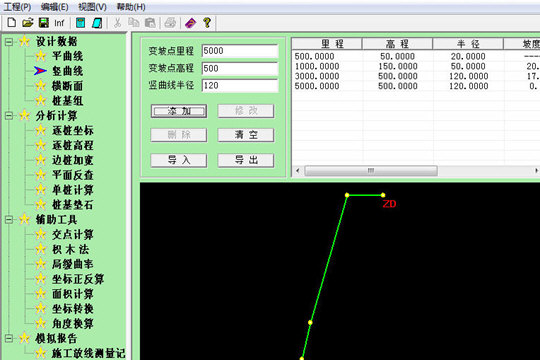The width and height of the screenshot is (540, 360).
Task: Click the star icon beside 坐标正反算
Action: coord(41,279)
